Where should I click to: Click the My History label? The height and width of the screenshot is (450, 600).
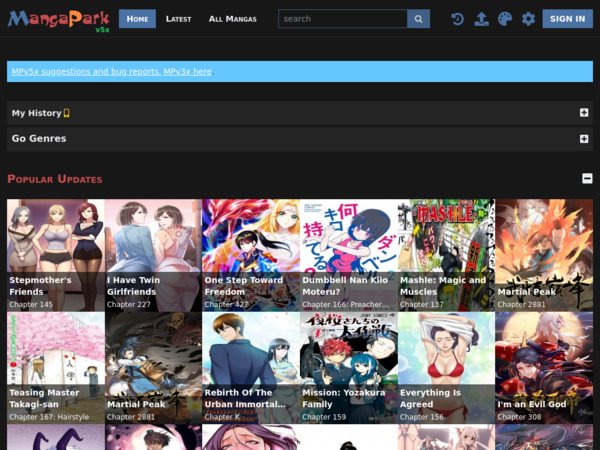(x=36, y=113)
